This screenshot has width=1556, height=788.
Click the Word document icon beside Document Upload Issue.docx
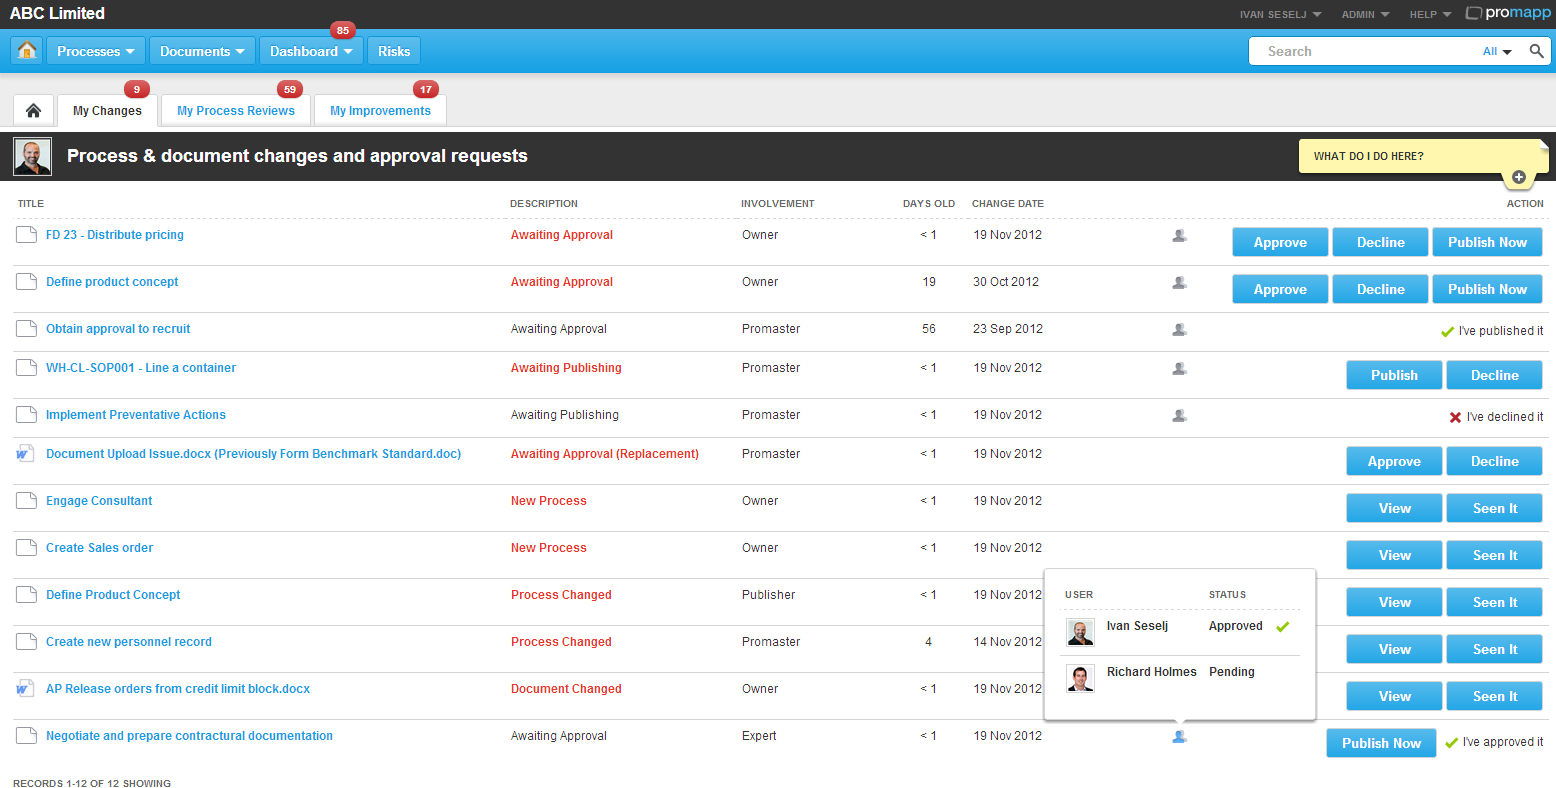pos(25,453)
